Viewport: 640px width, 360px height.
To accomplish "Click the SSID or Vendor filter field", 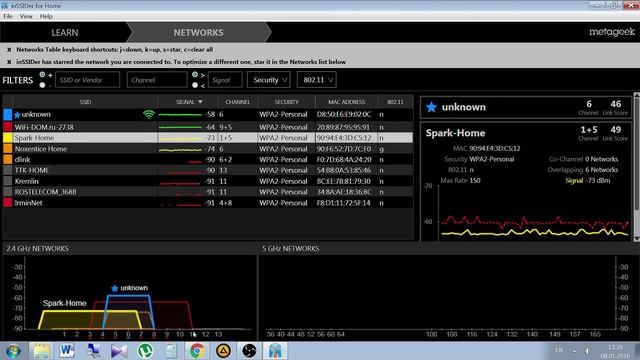I will pyautogui.click(x=87, y=80).
